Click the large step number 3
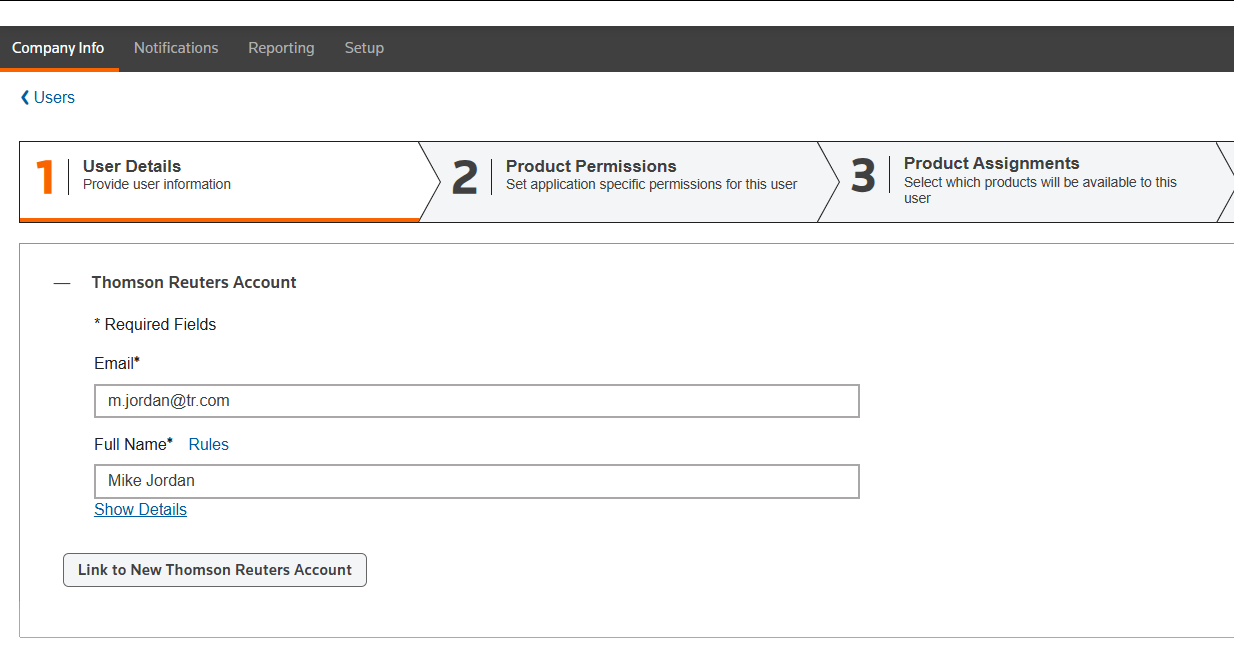This screenshot has height=668, width=1234. [x=863, y=176]
